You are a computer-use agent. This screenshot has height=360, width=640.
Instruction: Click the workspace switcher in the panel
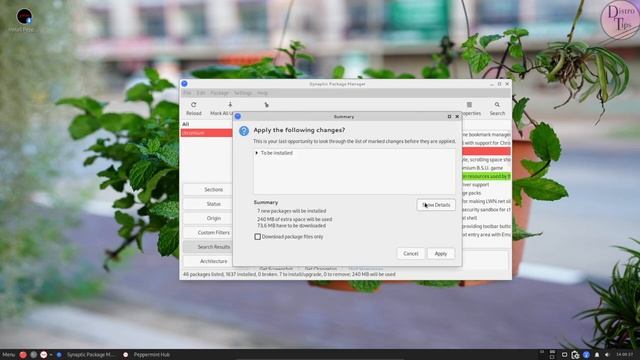(552, 354)
